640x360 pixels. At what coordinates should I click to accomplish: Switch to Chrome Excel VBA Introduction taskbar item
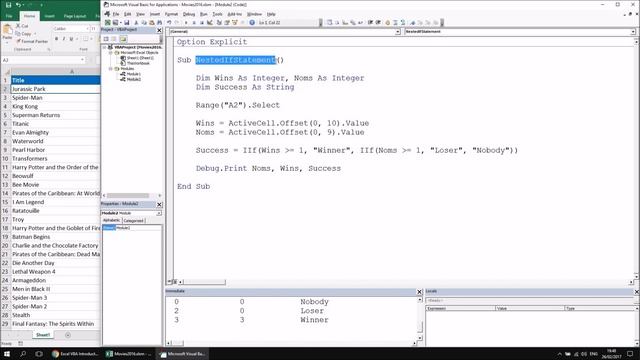coord(75,354)
